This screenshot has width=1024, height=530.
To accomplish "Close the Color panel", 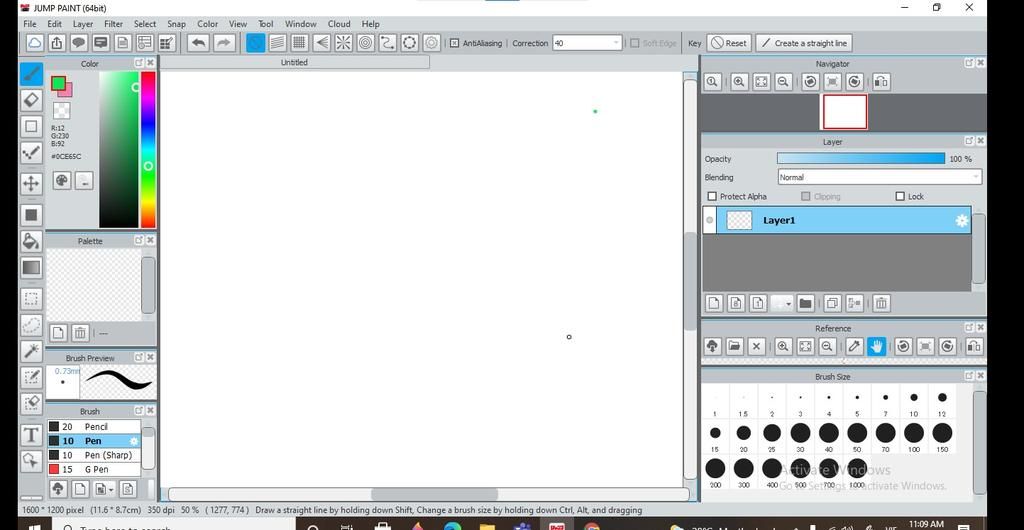I will click(150, 63).
